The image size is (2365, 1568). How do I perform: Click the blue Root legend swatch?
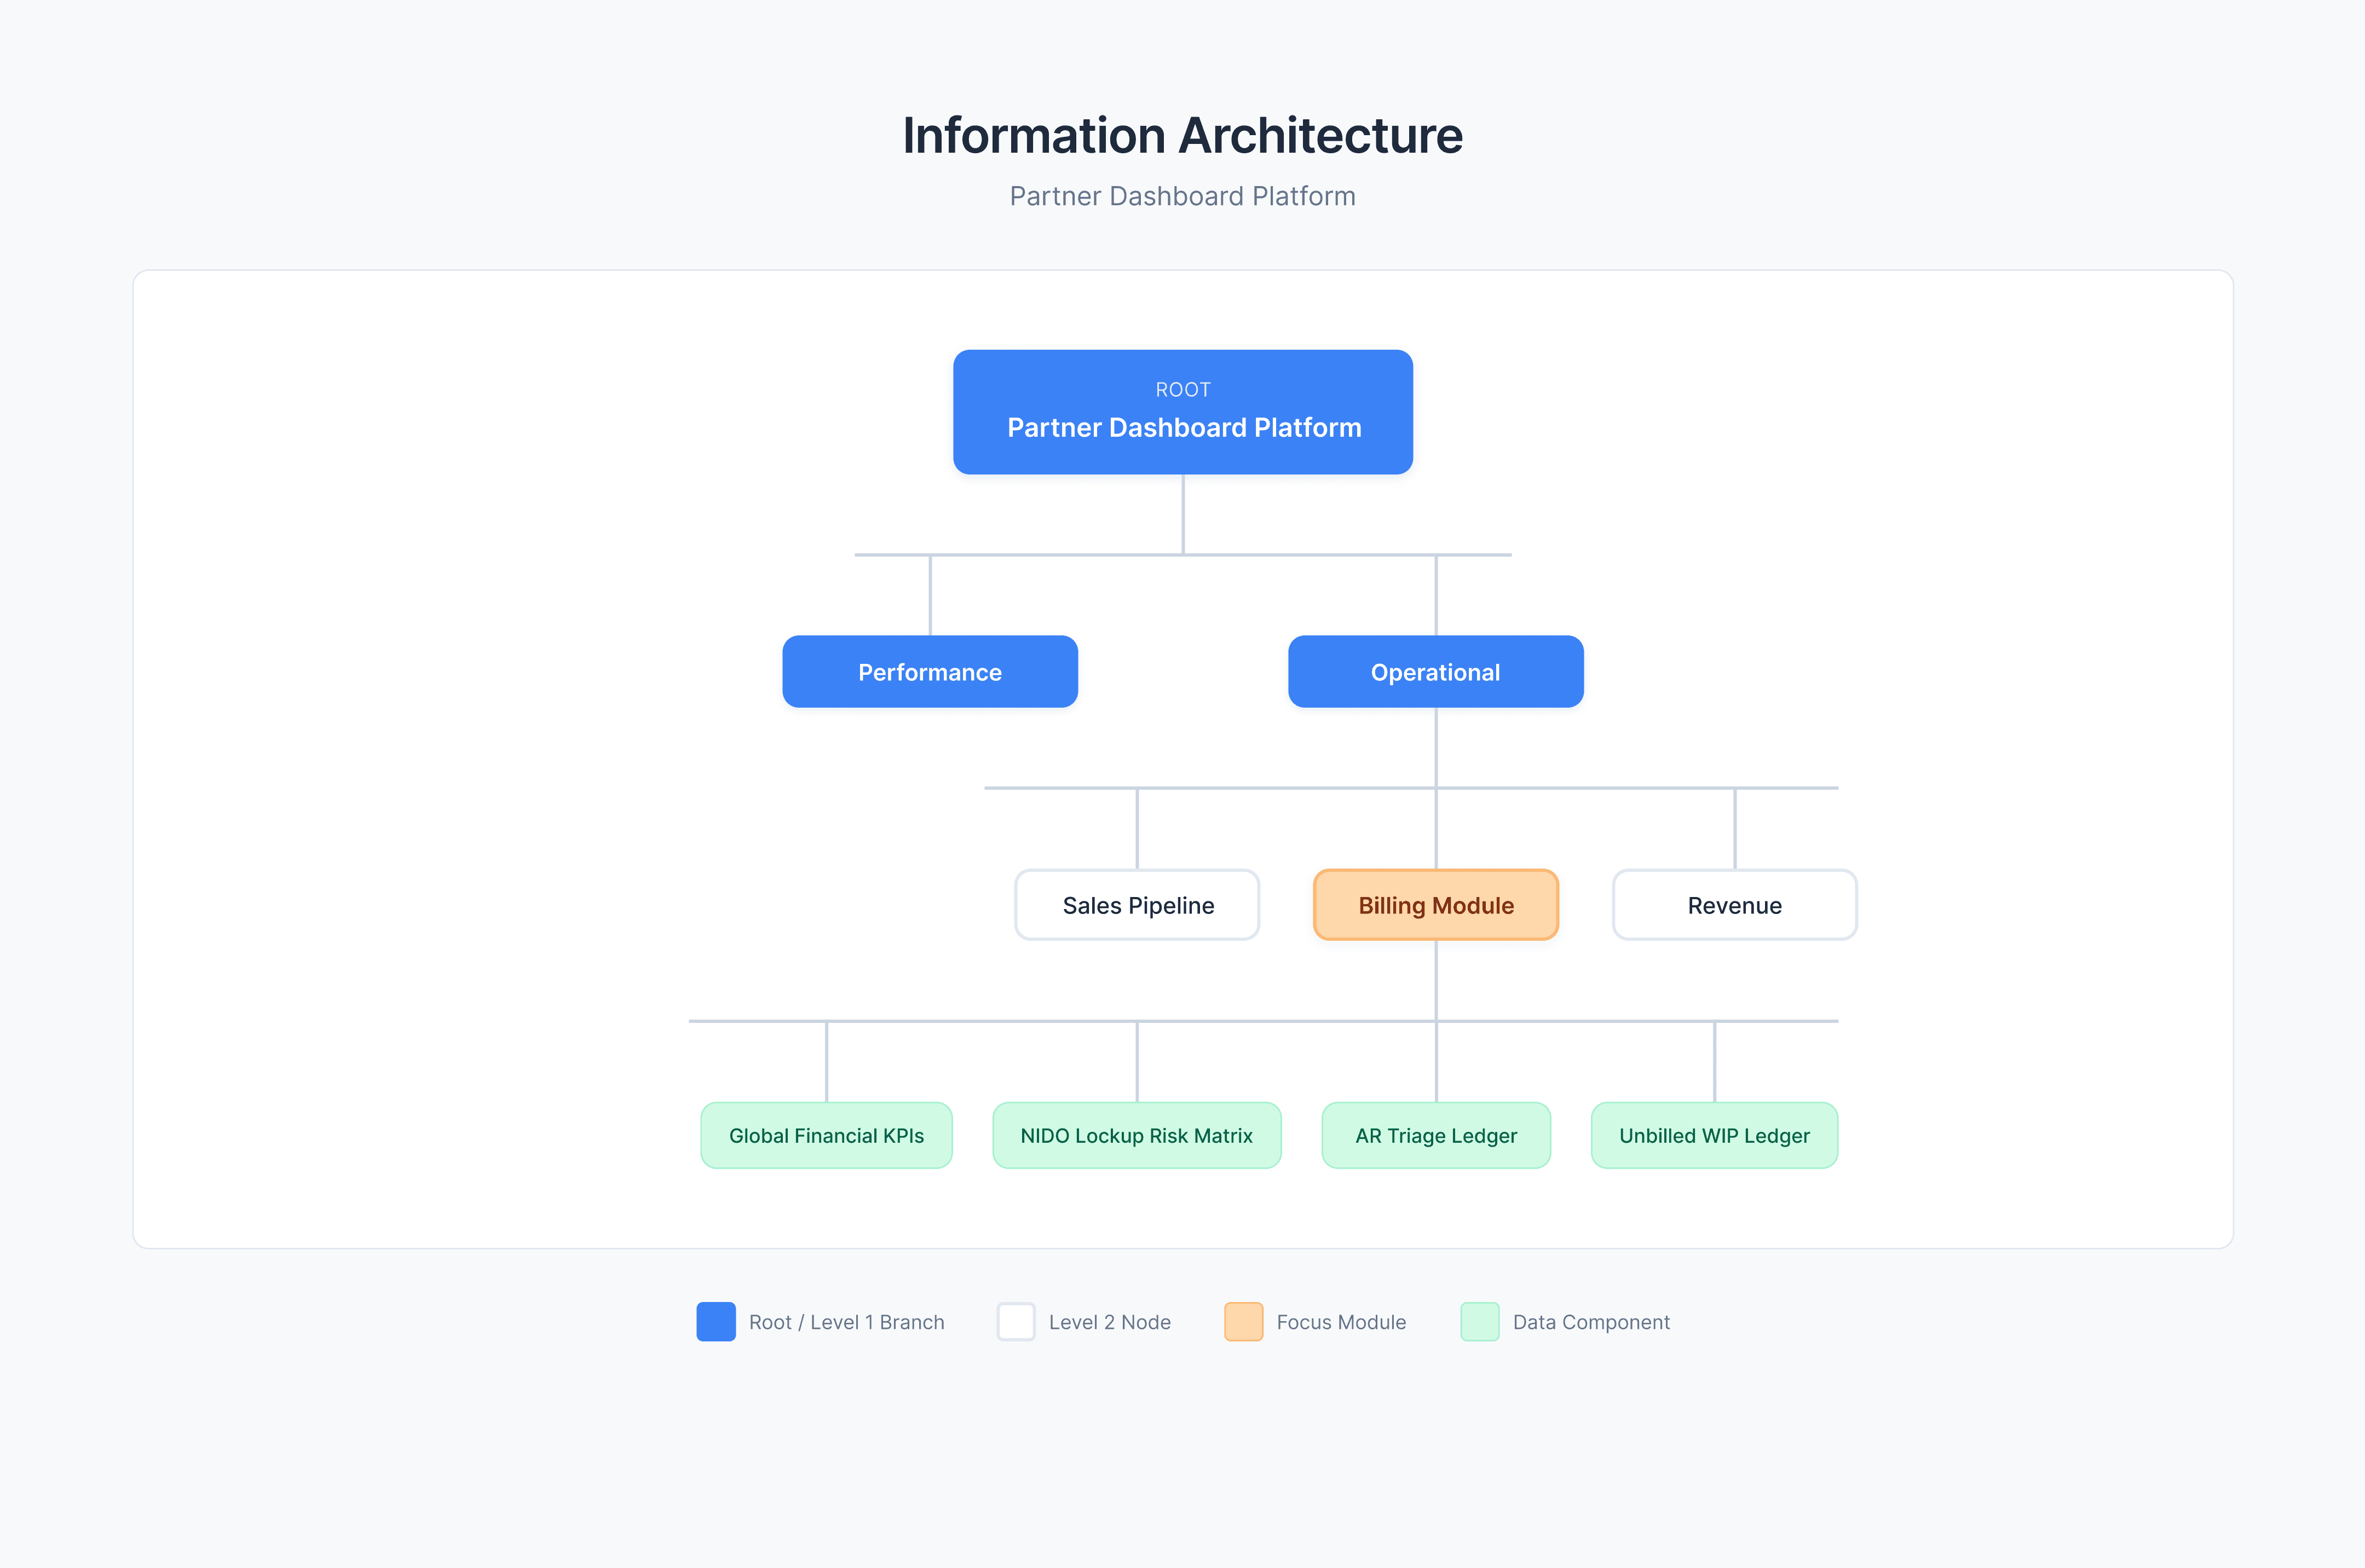click(x=716, y=1322)
